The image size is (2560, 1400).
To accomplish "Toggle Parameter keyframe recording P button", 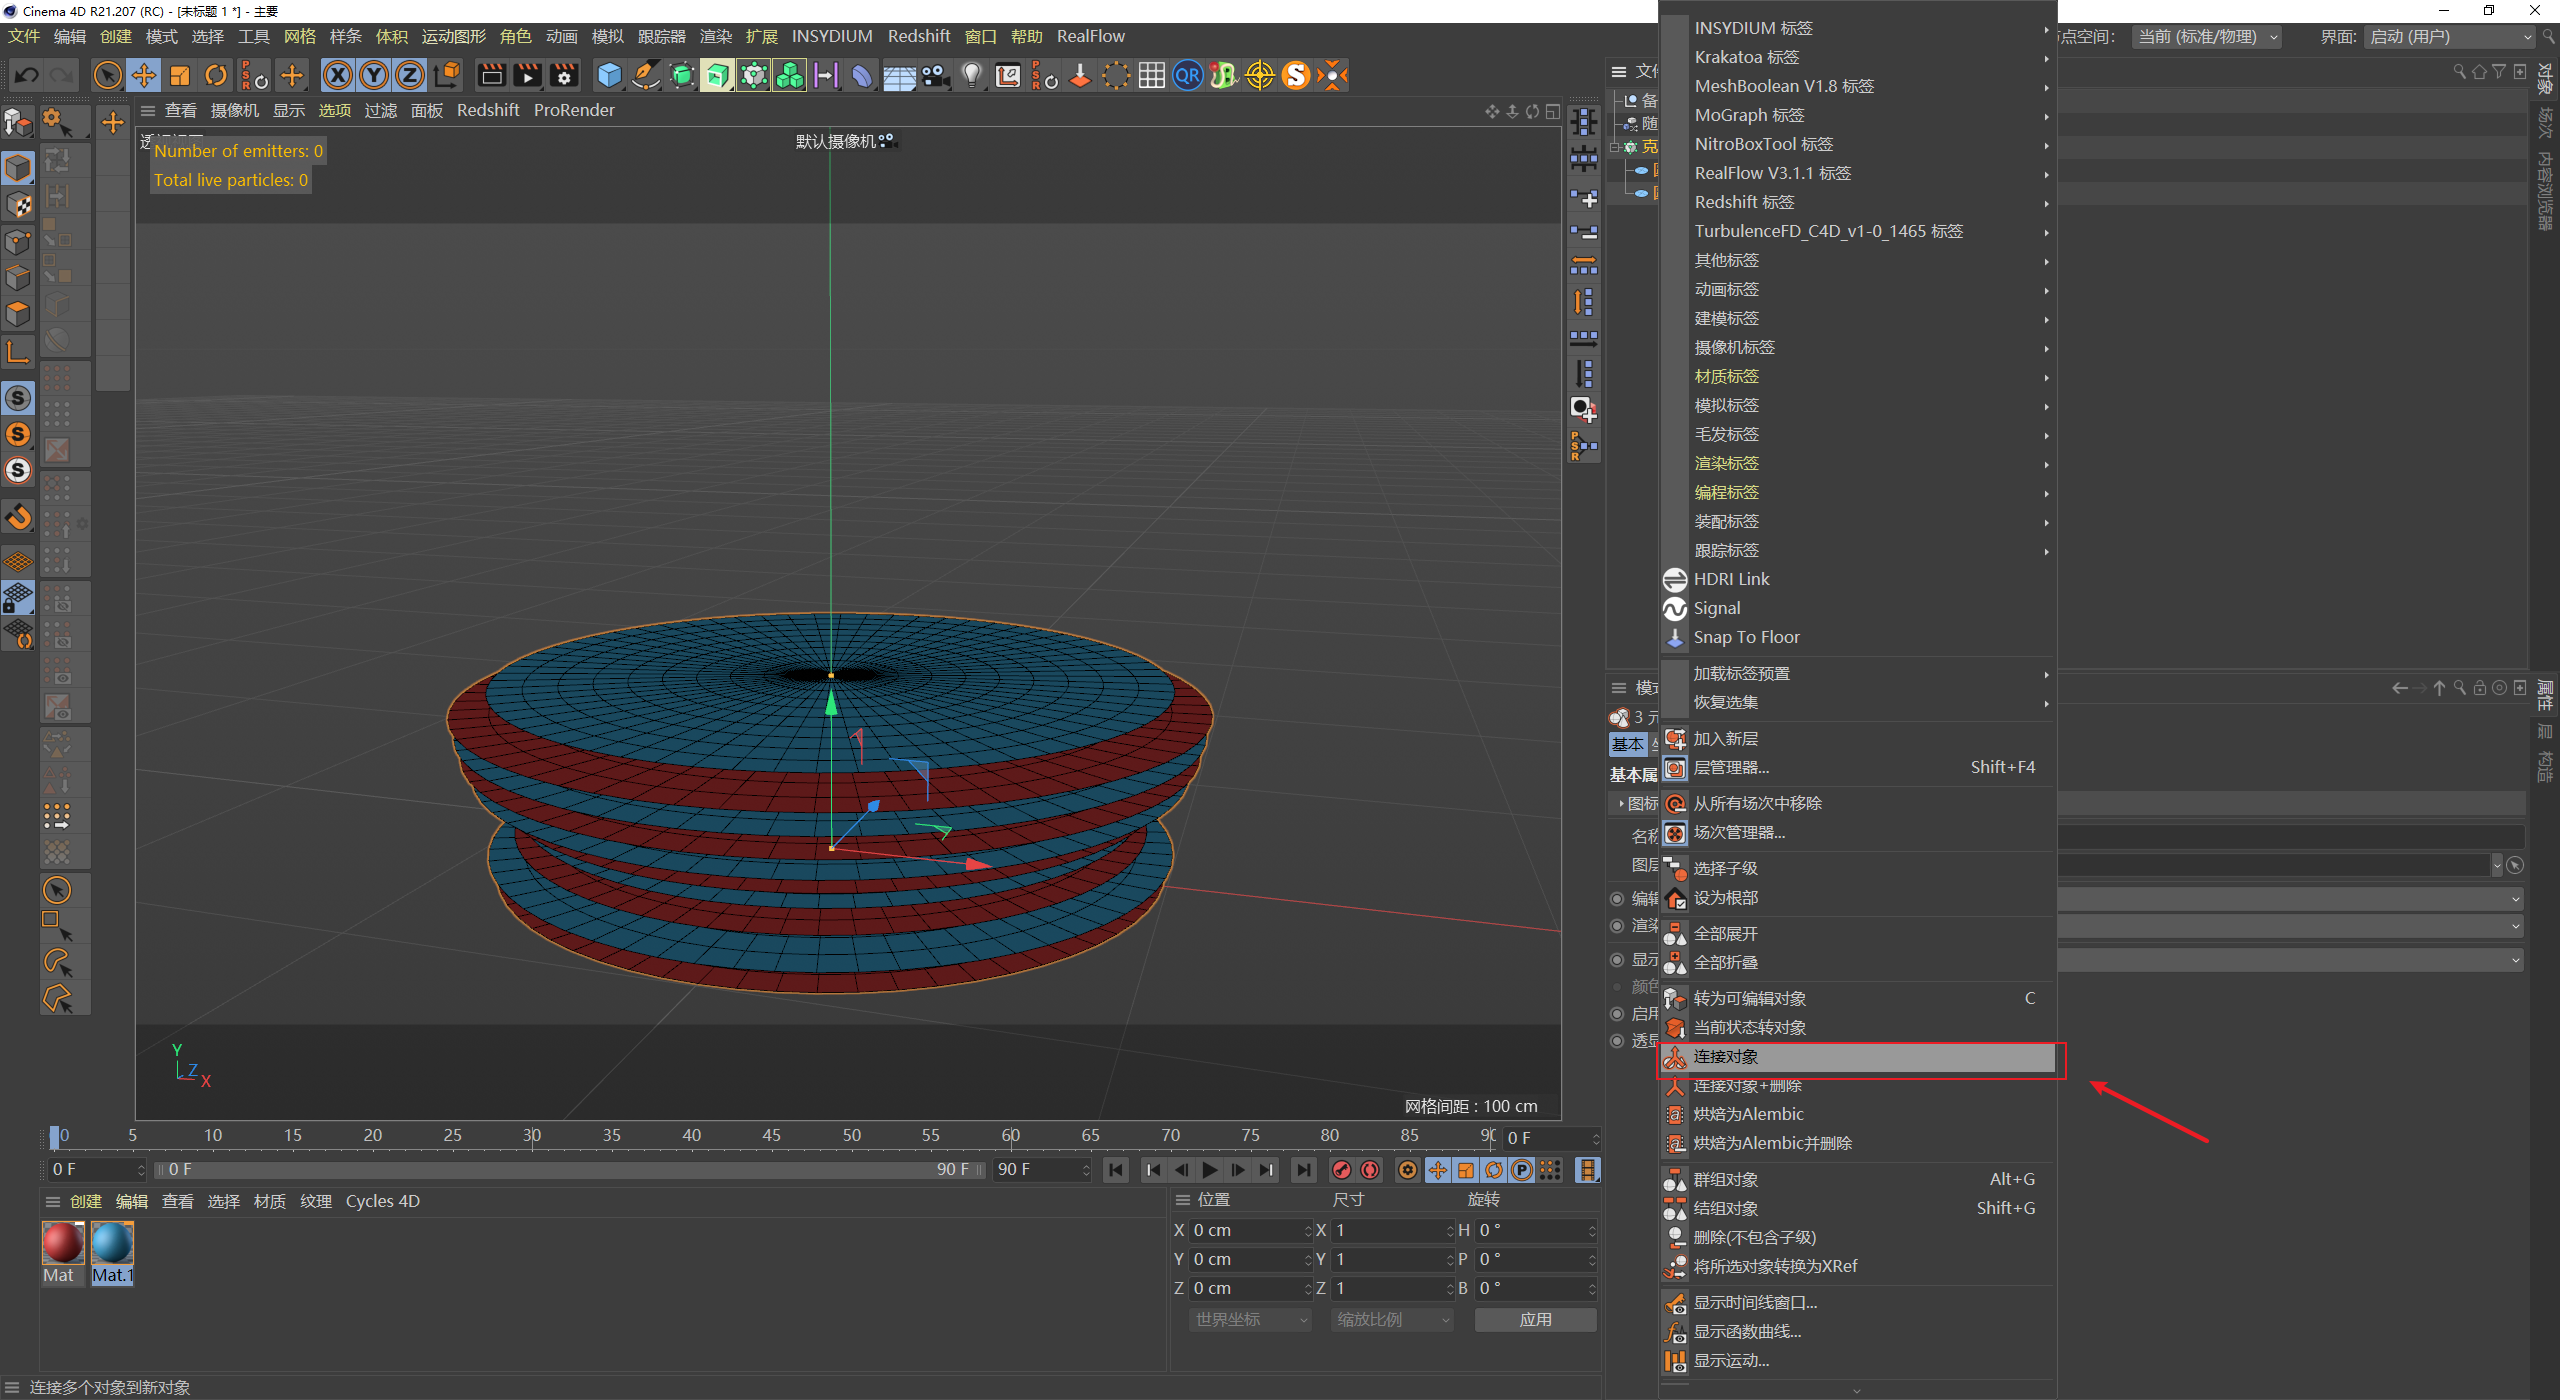I will [1522, 1170].
